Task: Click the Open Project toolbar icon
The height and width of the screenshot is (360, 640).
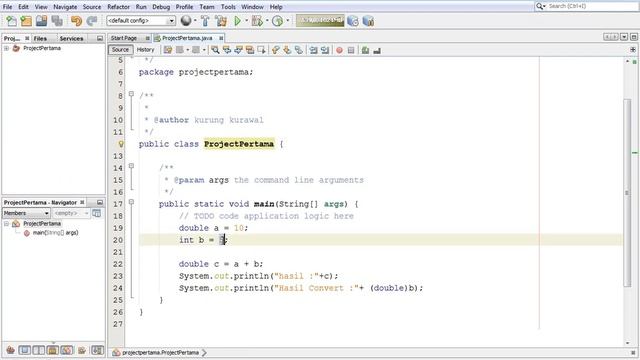Action: point(41,21)
